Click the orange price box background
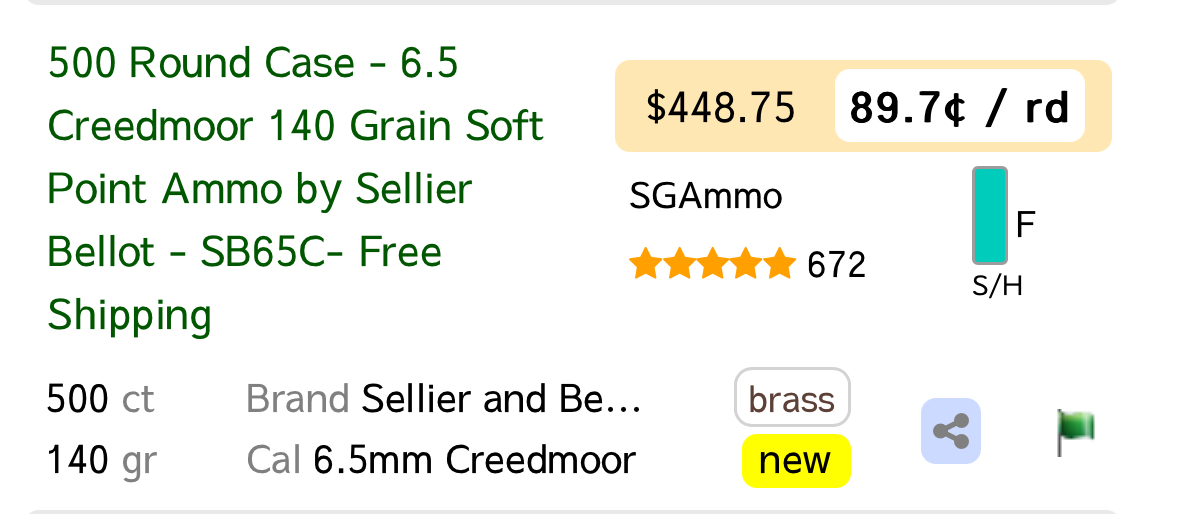Image resolution: width=1179 pixels, height=514 pixels. click(x=863, y=106)
